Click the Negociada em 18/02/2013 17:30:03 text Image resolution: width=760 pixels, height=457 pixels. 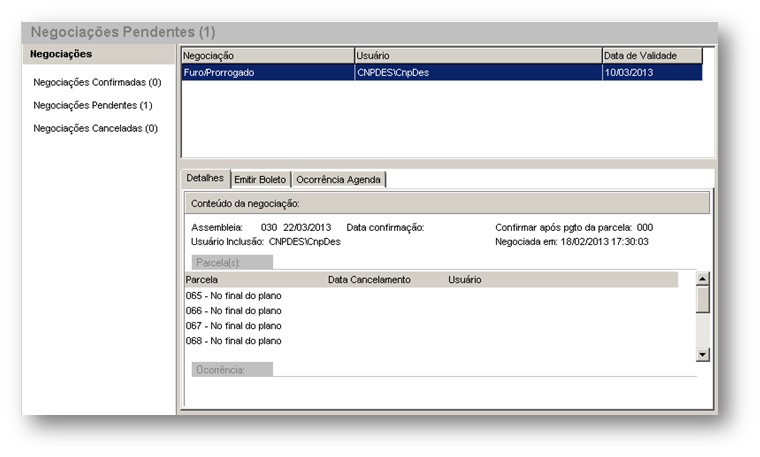(571, 241)
